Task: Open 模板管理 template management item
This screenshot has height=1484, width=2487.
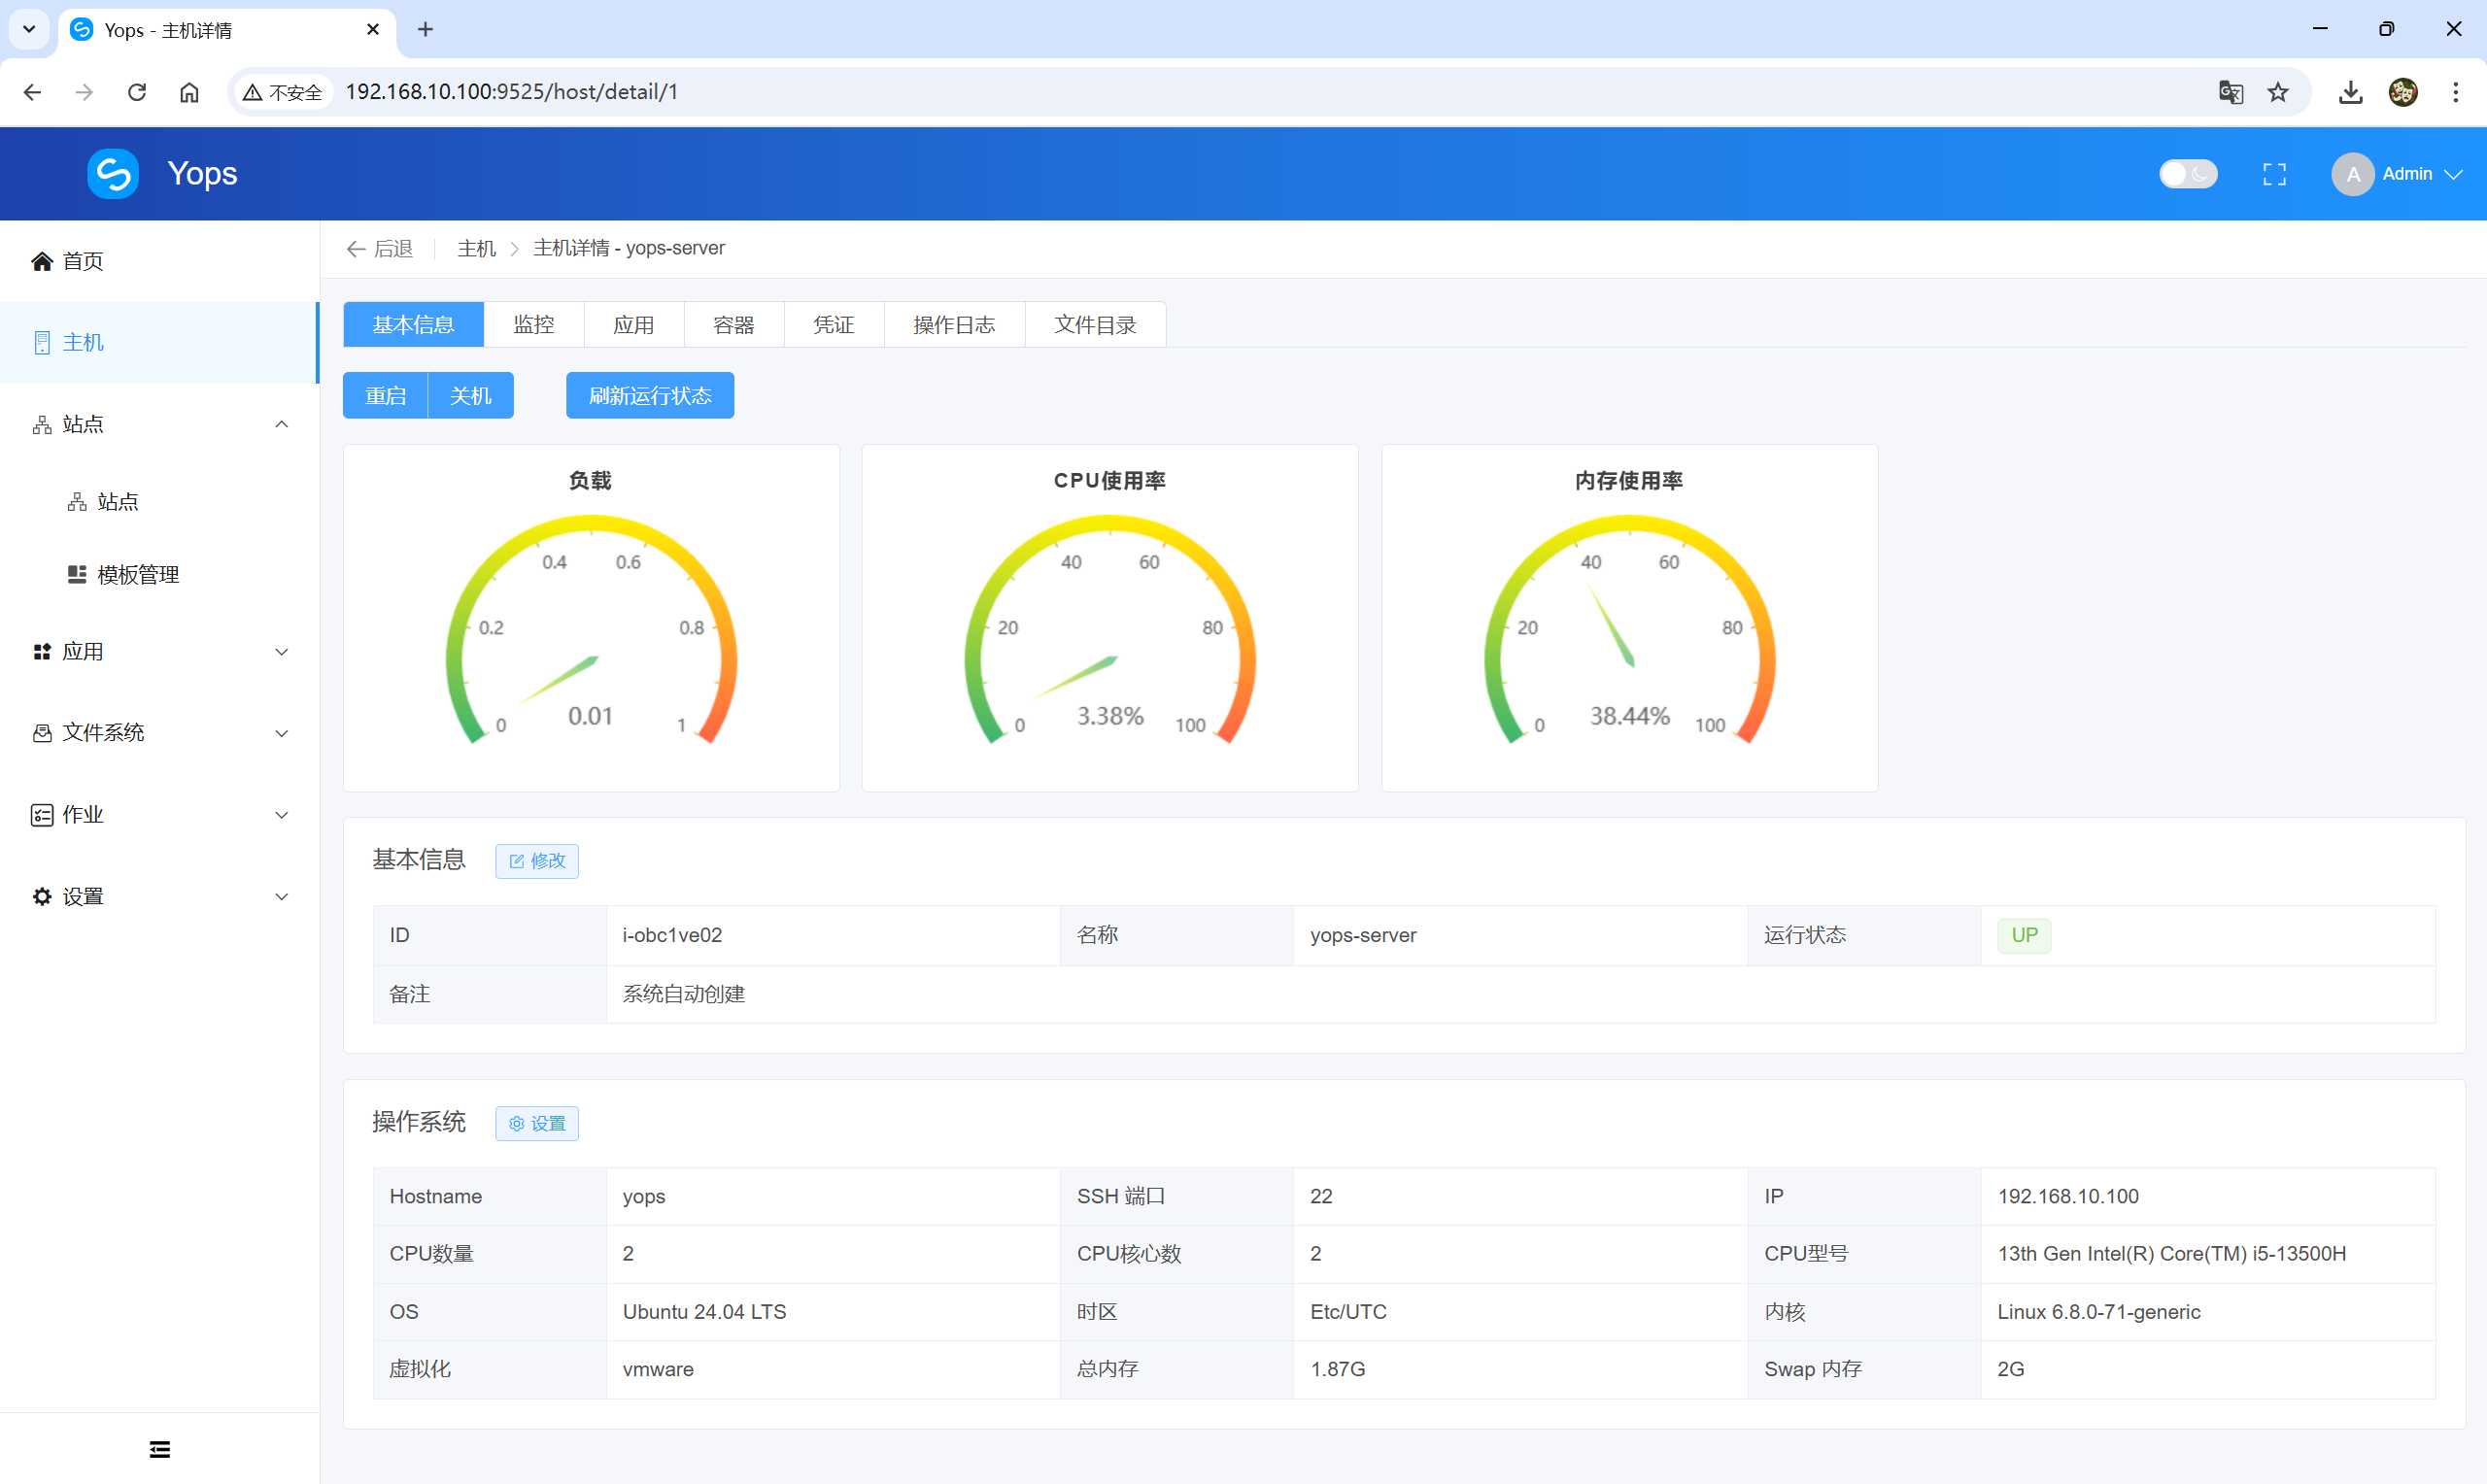Action: (137, 574)
